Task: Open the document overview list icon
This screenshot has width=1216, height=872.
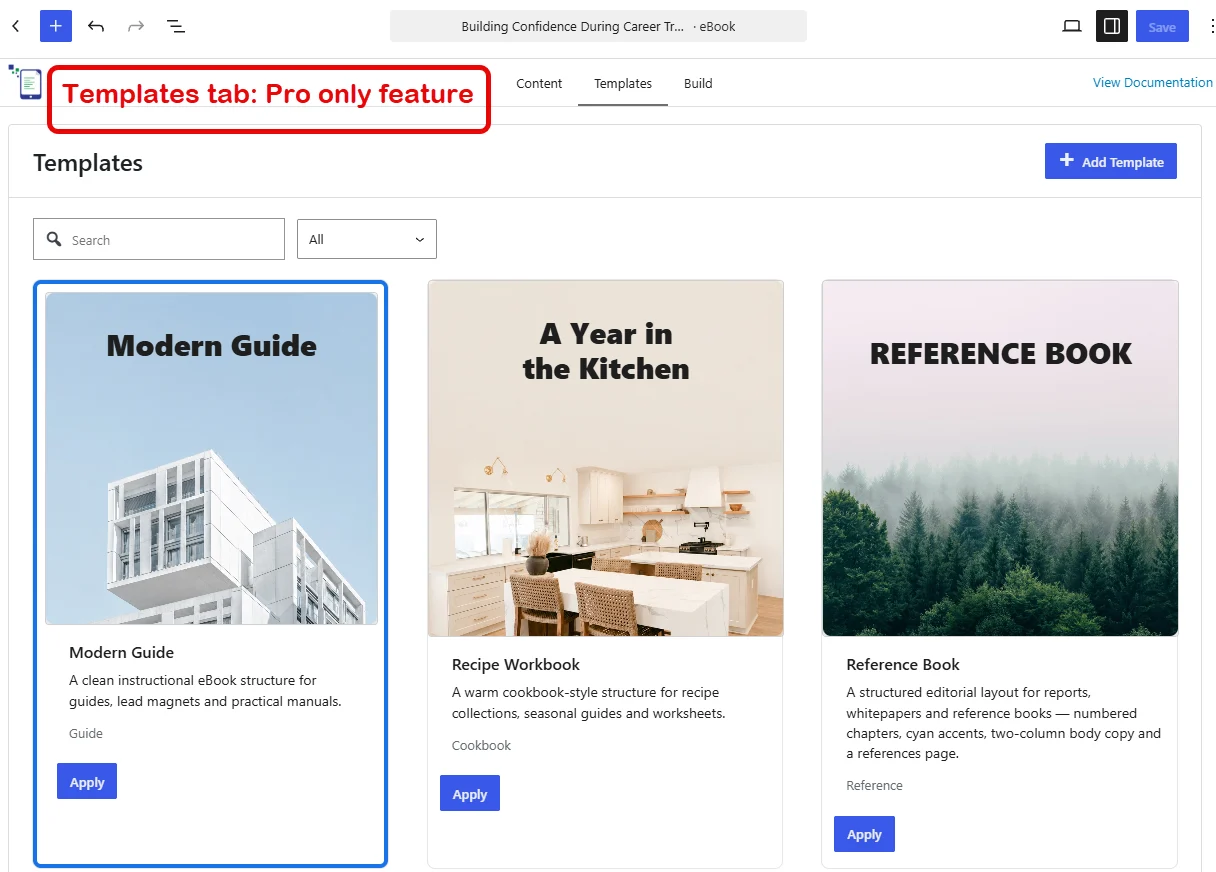Action: 176,26
